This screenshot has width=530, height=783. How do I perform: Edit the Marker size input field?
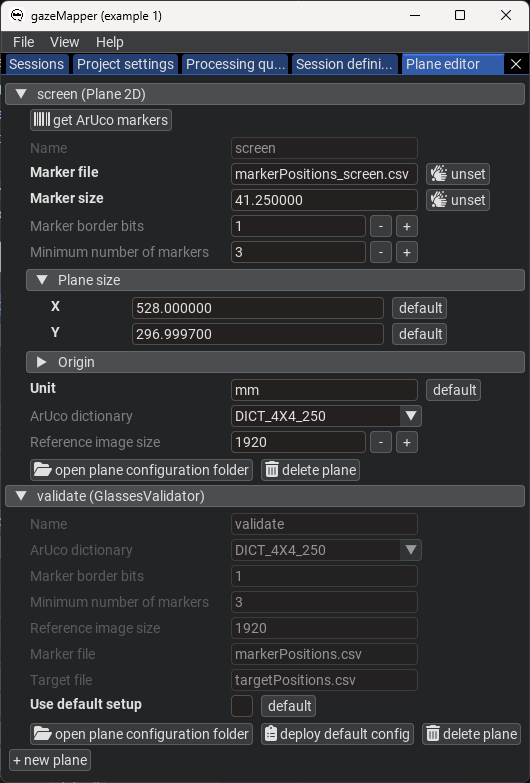click(324, 200)
